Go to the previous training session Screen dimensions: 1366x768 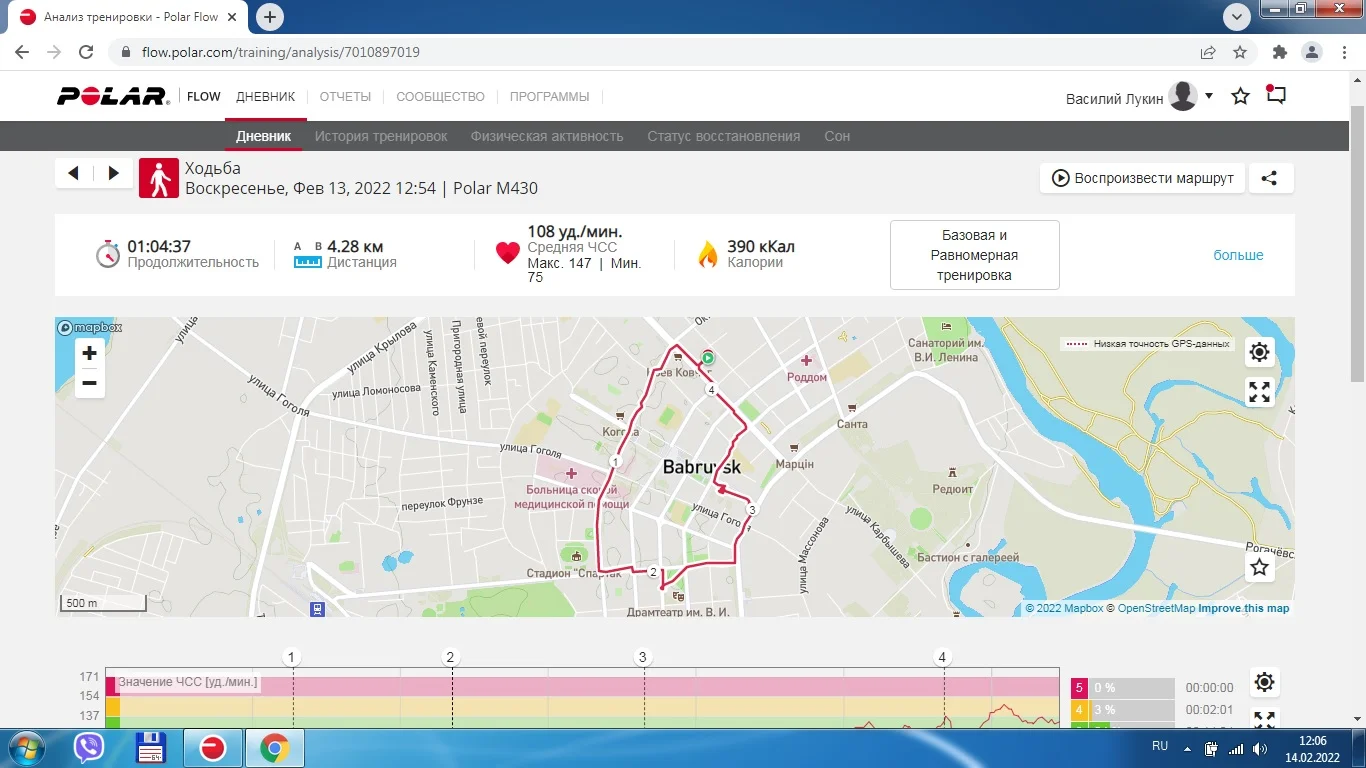[x=74, y=173]
